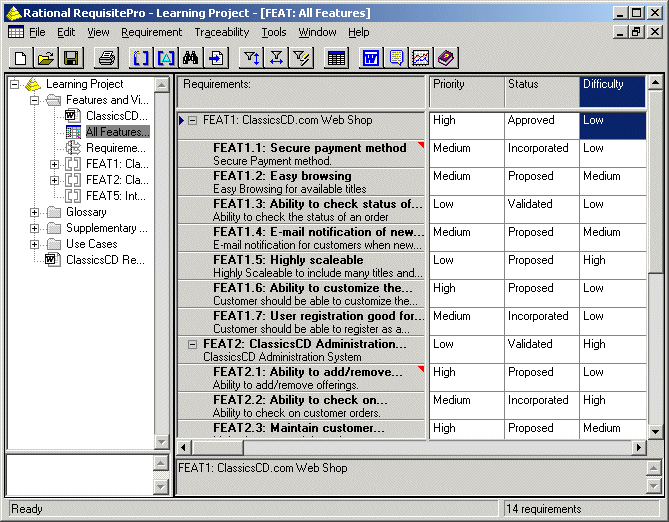Open the Requirement menu

click(151, 32)
